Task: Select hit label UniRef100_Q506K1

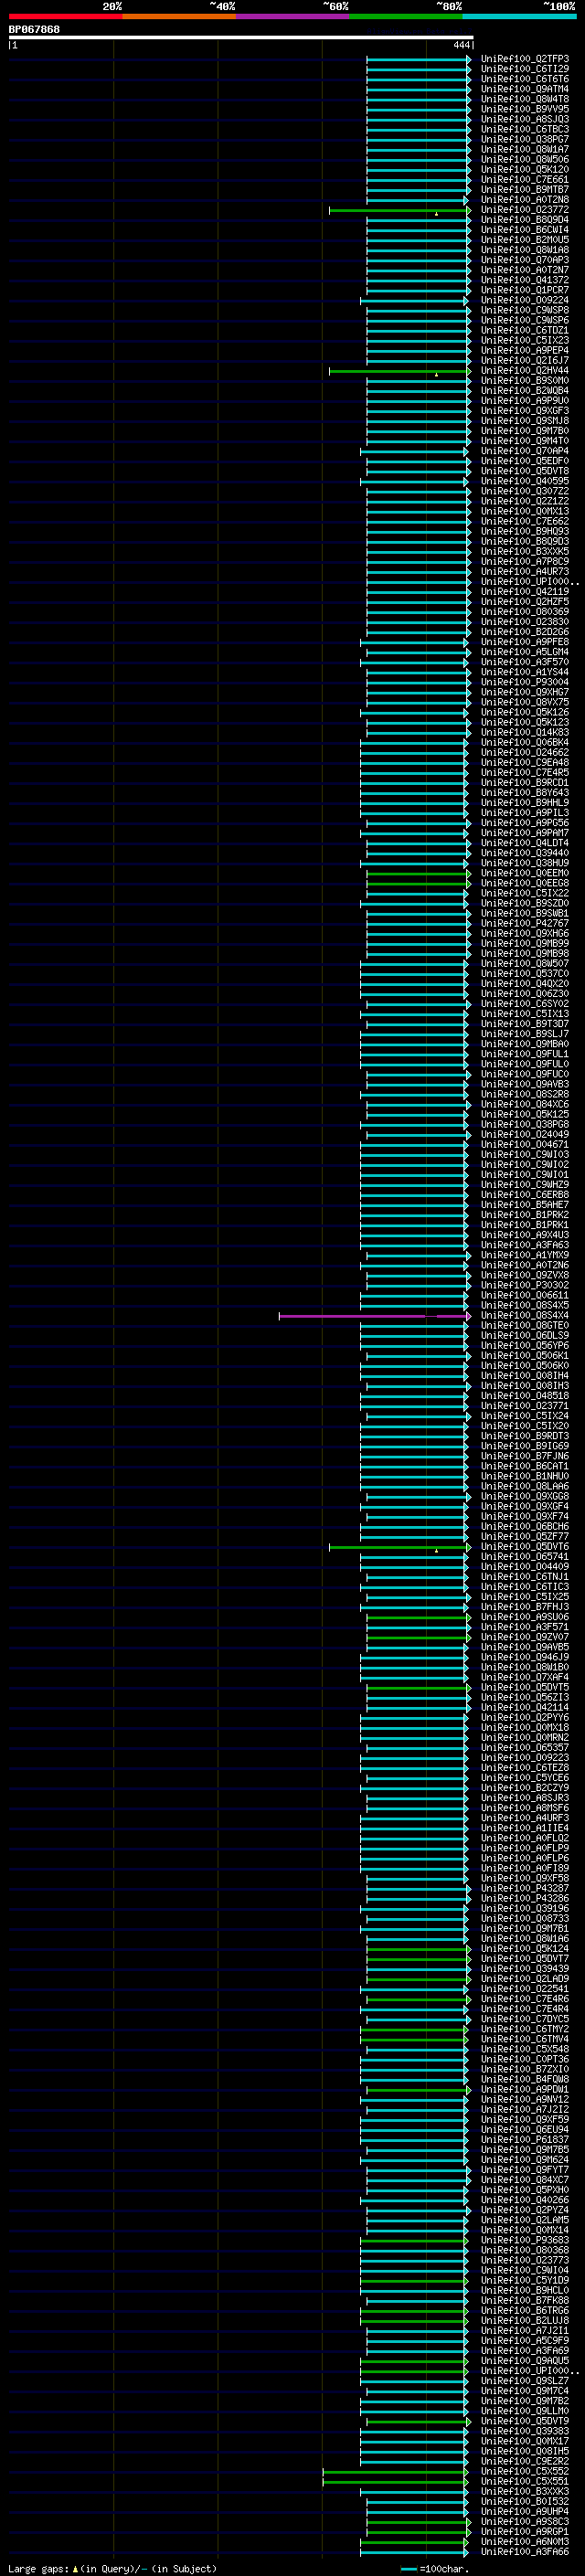Action: pyautogui.click(x=524, y=1356)
